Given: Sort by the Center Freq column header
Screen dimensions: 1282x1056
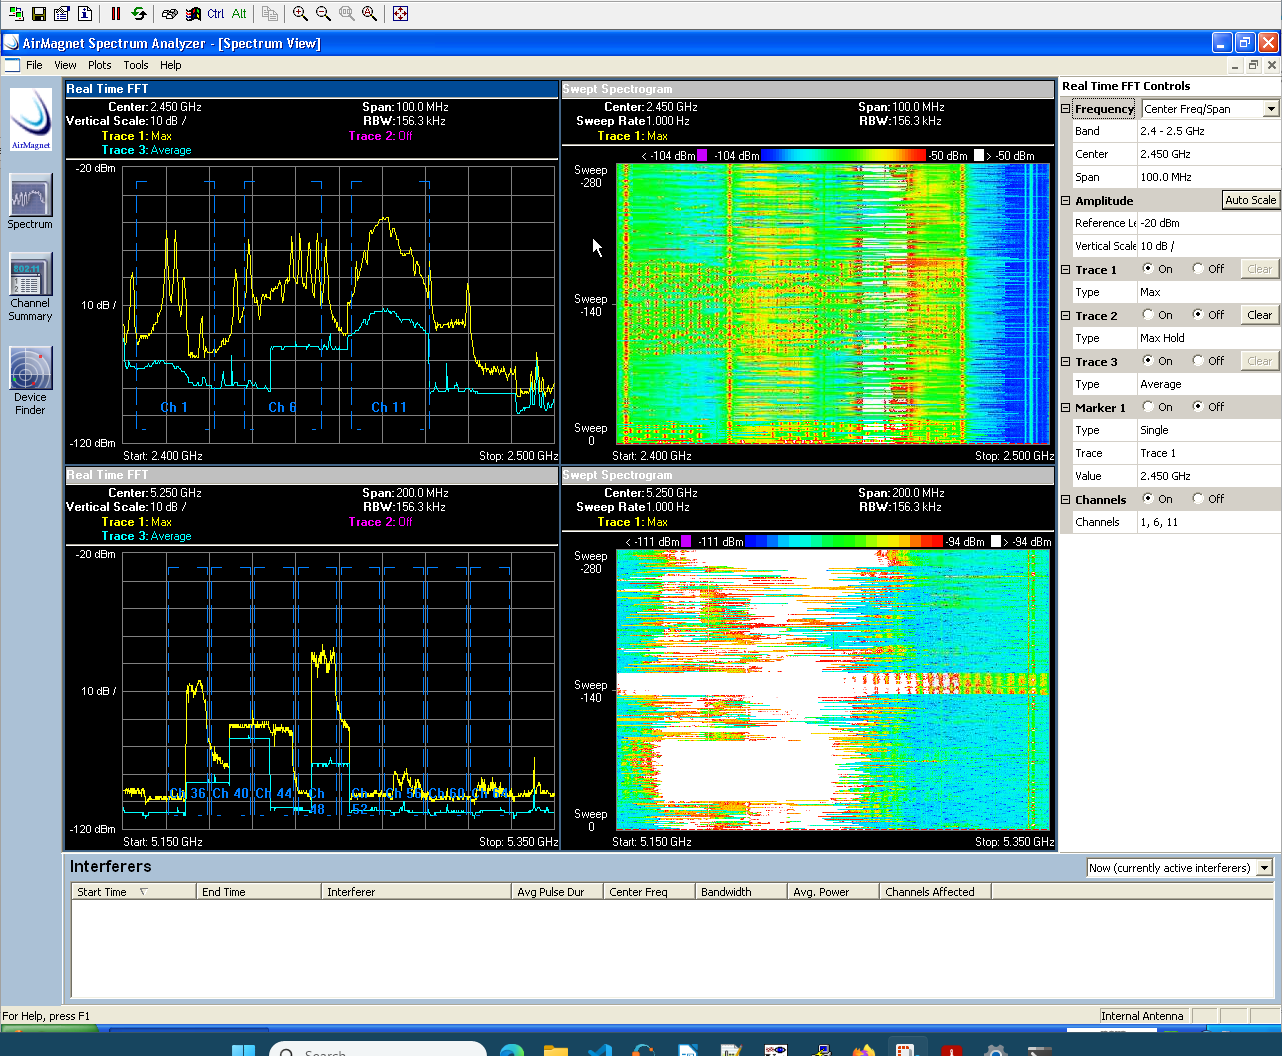Looking at the screenshot, I should tap(649, 892).
